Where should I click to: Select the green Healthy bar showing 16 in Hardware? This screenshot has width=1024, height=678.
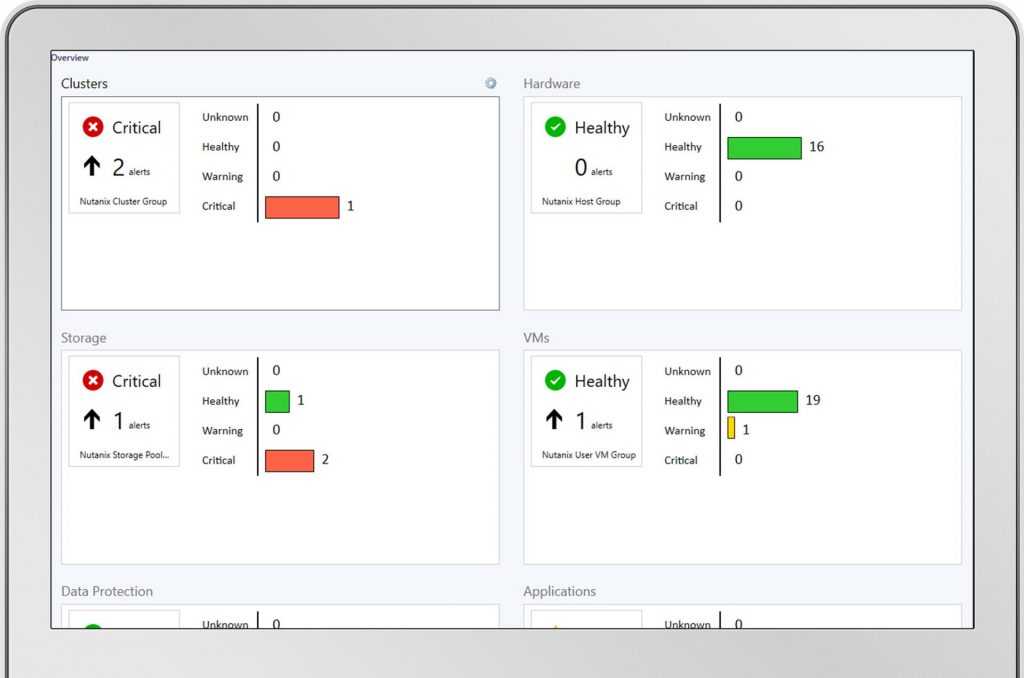765,148
